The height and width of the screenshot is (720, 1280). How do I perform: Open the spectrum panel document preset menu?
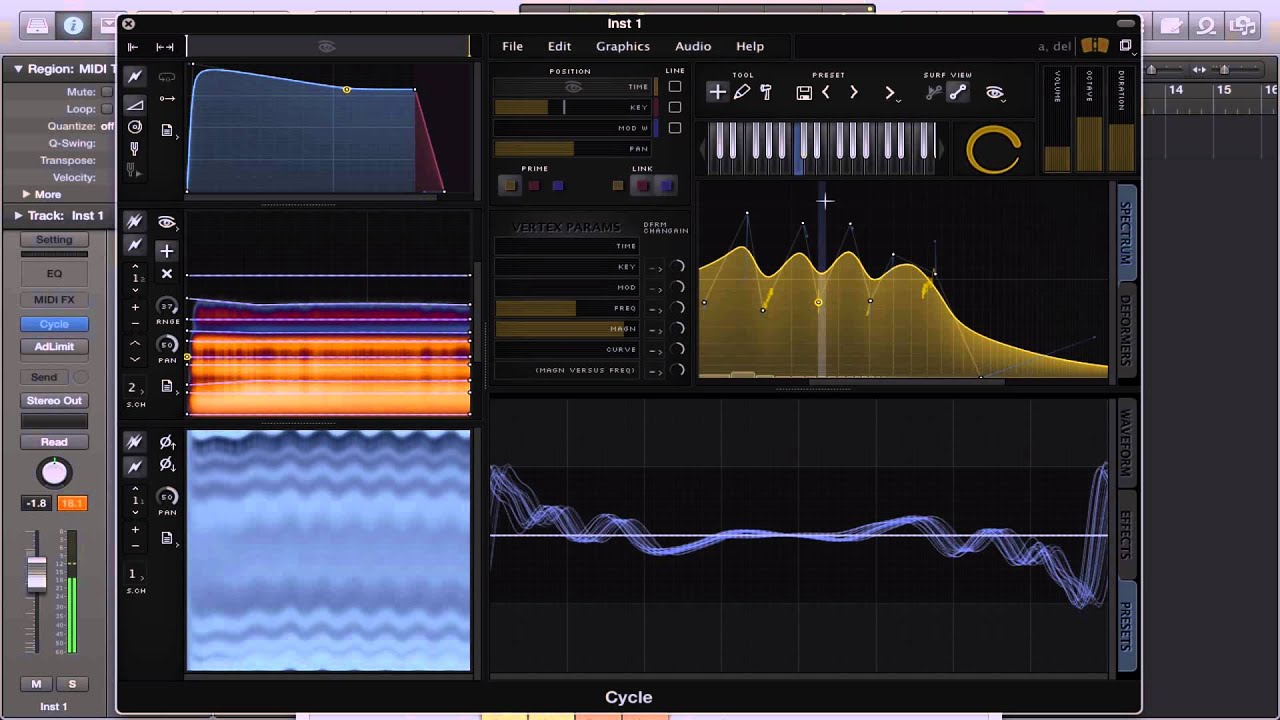coord(167,386)
